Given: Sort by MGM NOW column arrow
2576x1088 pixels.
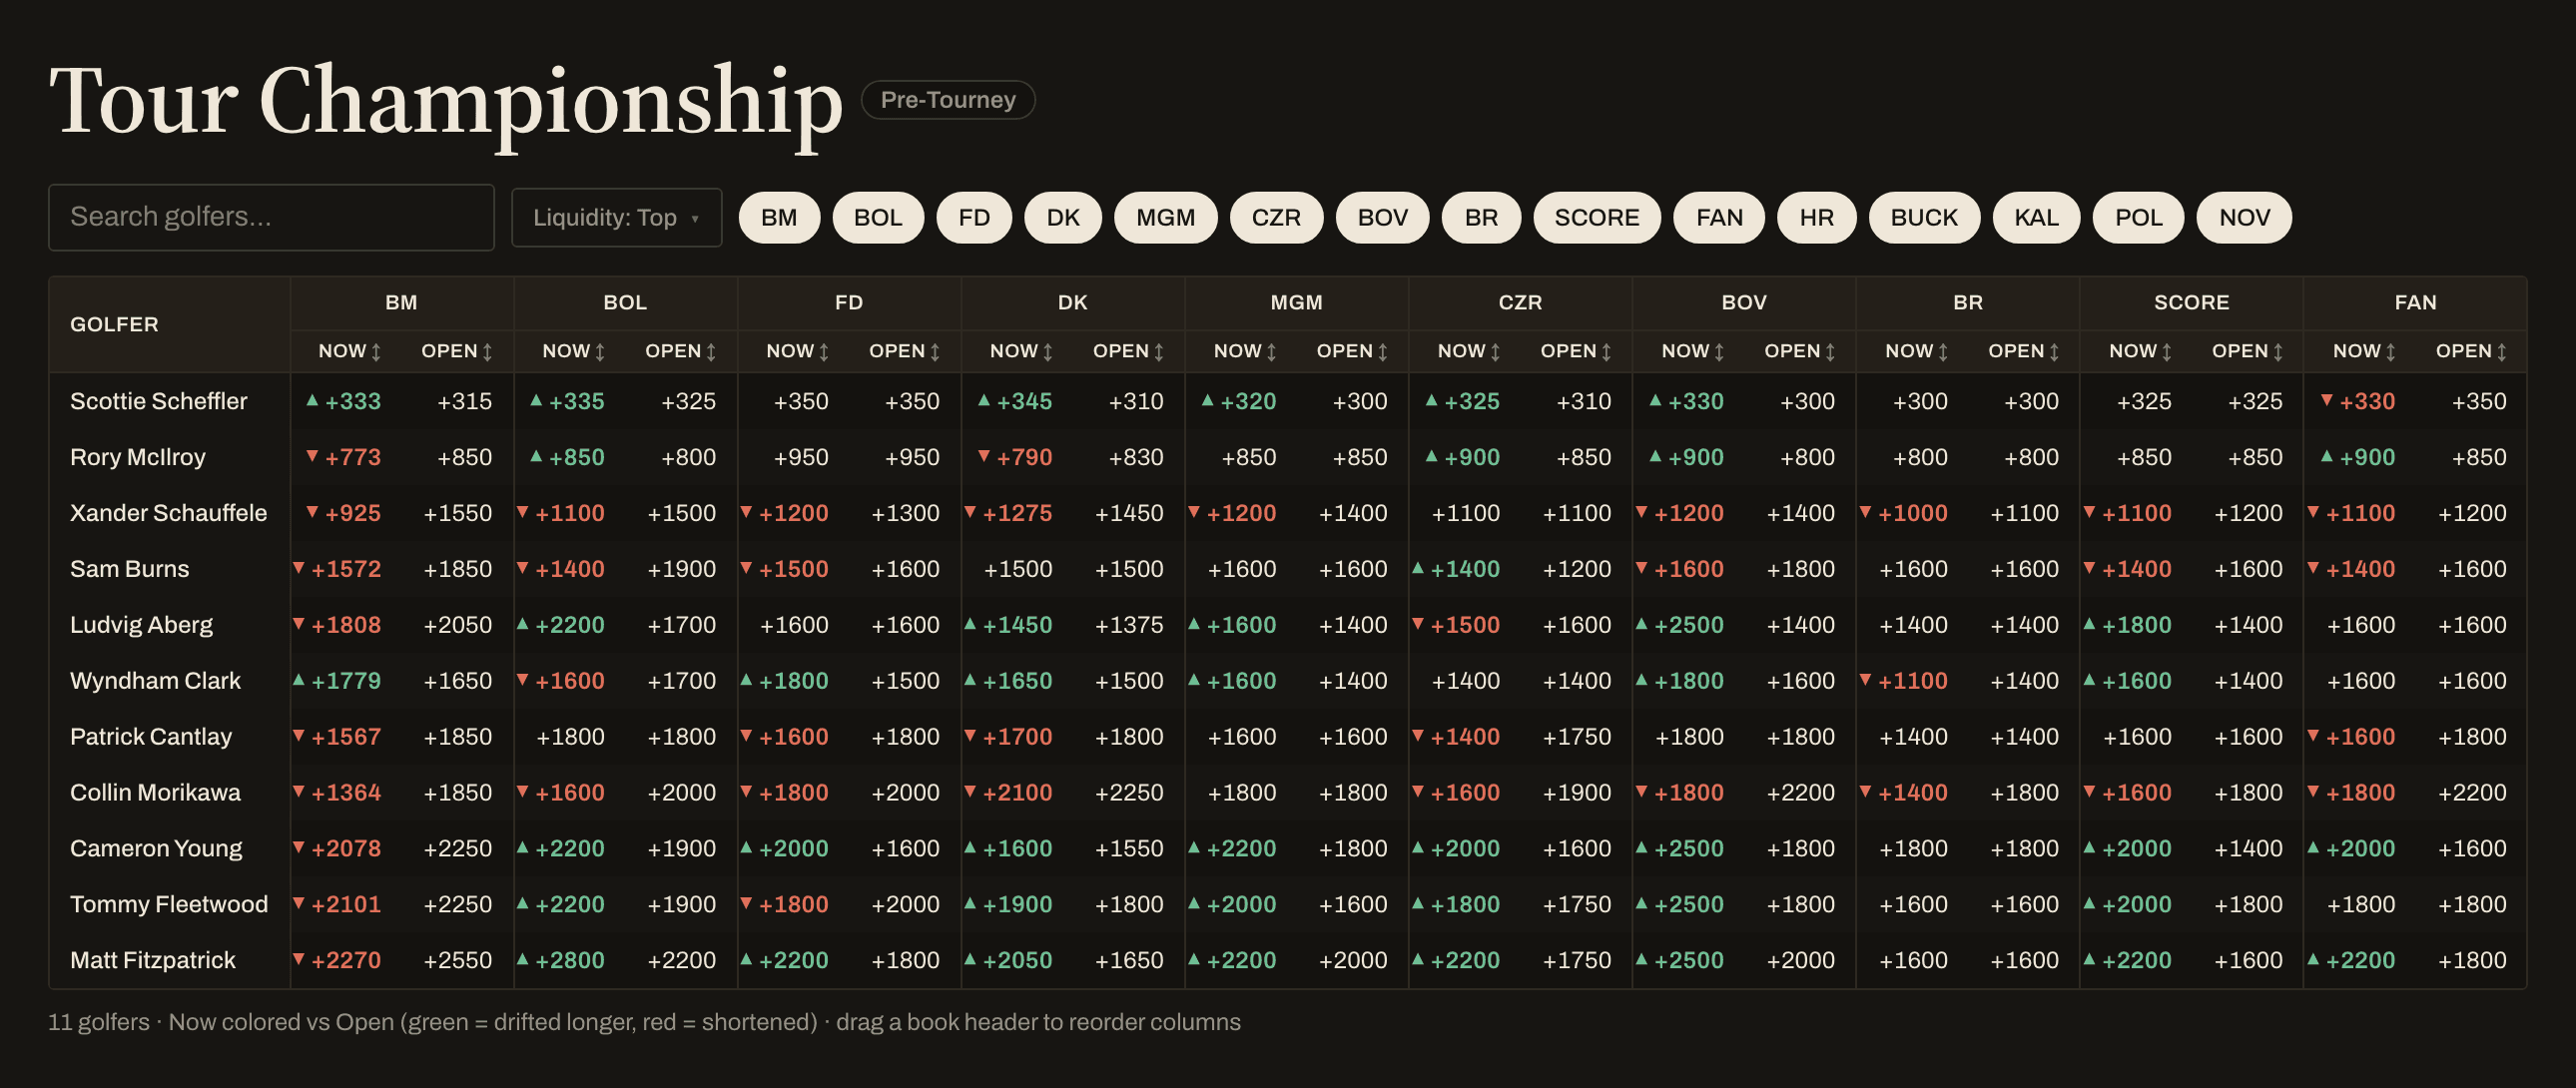Looking at the screenshot, I should click(x=1272, y=352).
